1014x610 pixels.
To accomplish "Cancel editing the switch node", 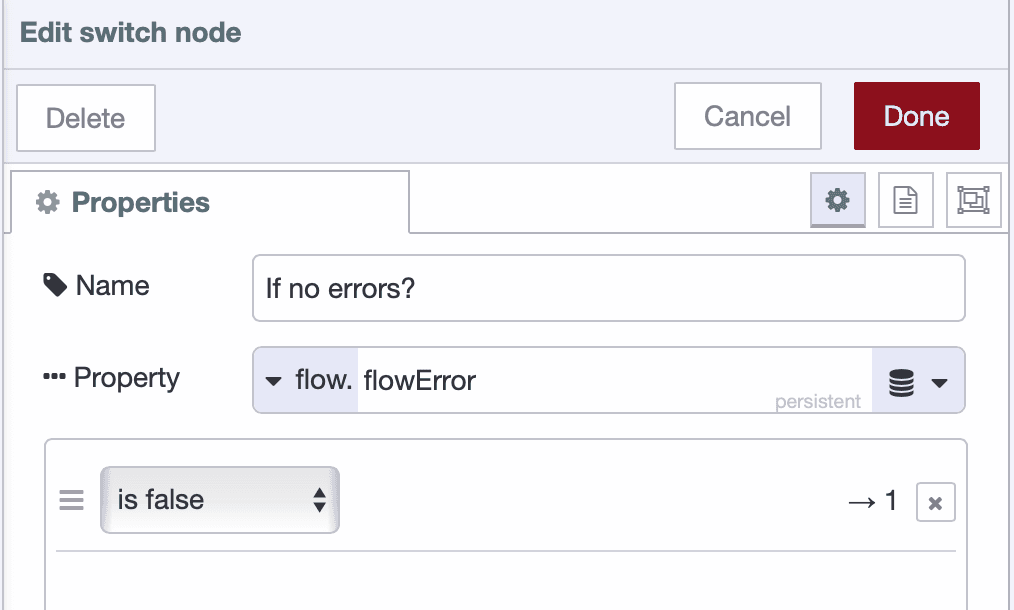I will click(747, 115).
